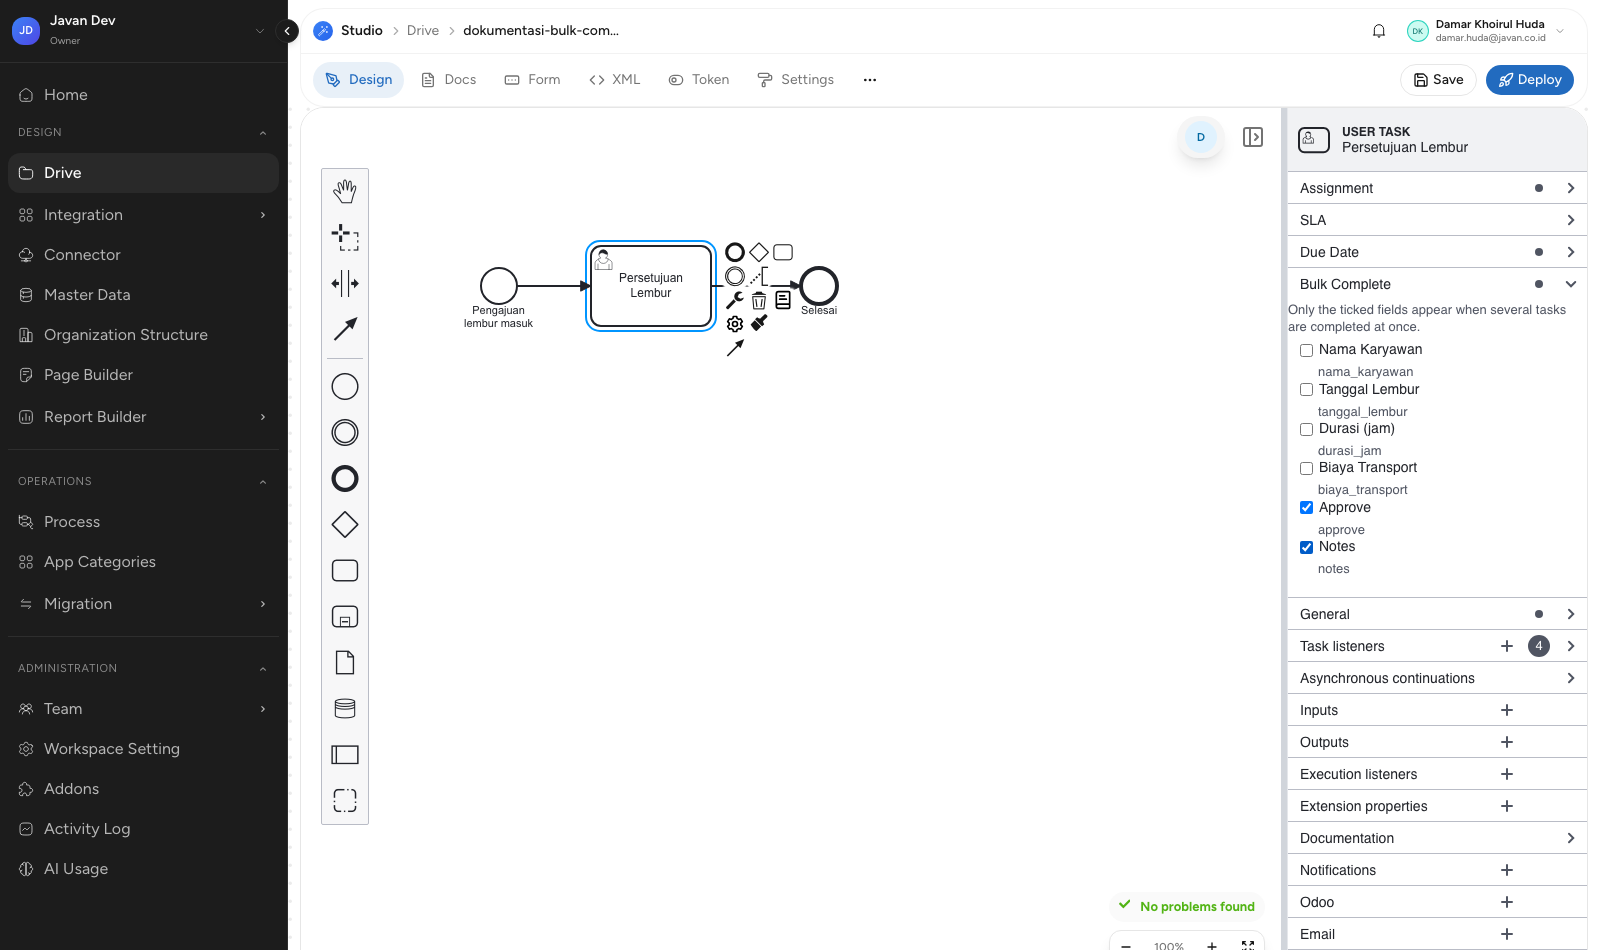Create start event from palette
The image size is (1600, 950).
345,386
